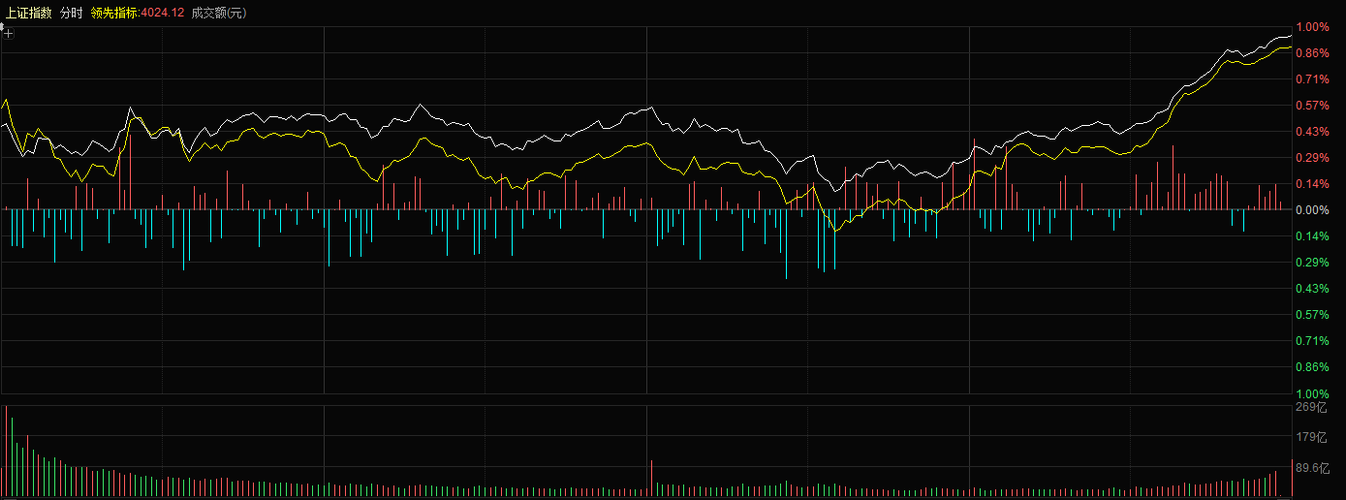Switch to the 分时 view label
This screenshot has height=500, width=1346.
(x=71, y=13)
